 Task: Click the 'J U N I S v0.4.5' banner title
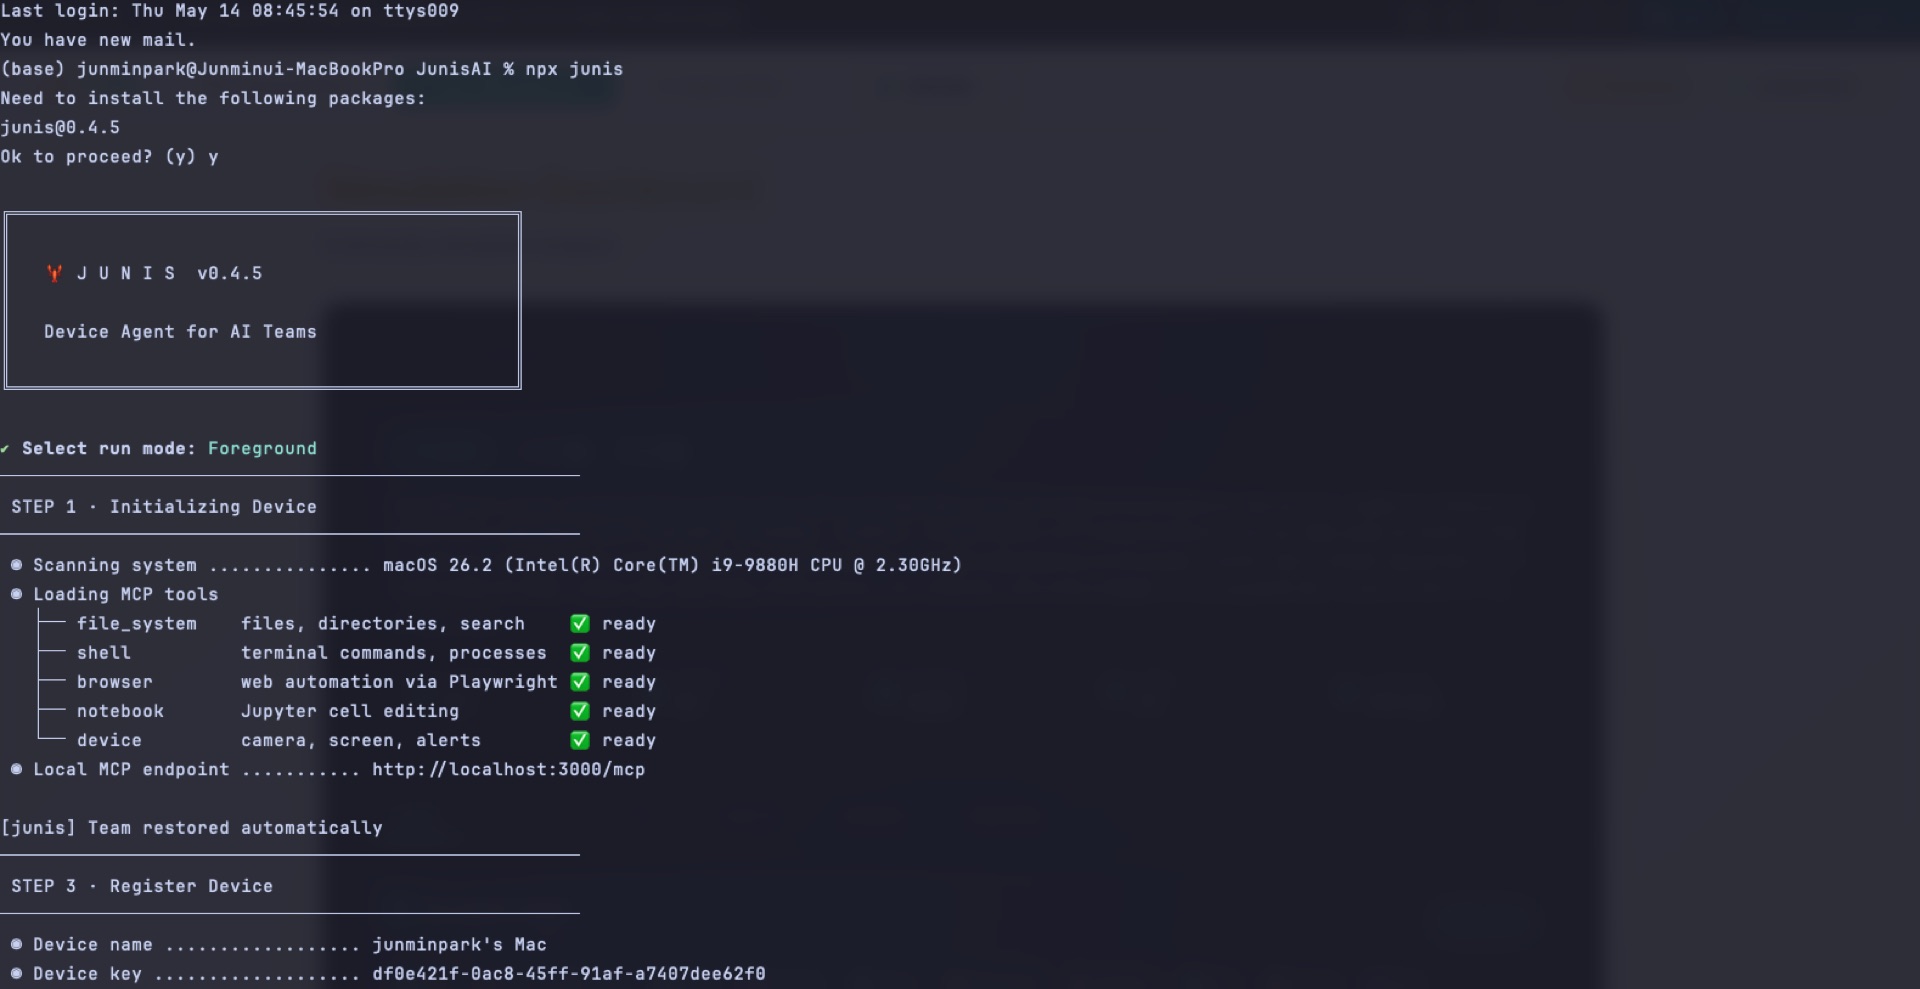click(169, 273)
